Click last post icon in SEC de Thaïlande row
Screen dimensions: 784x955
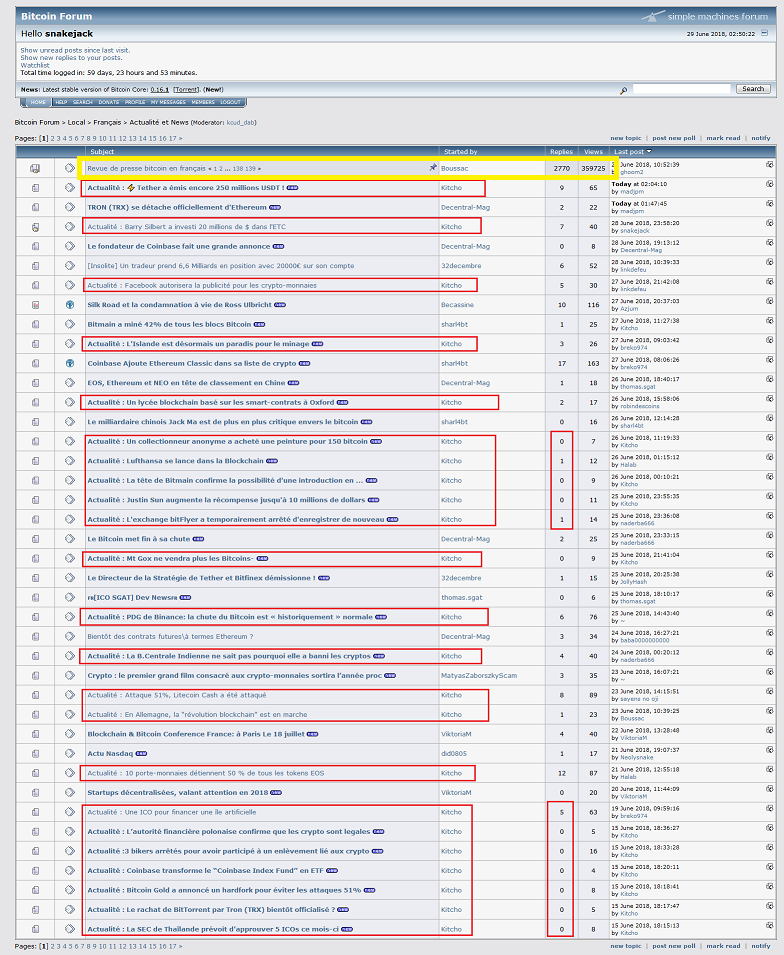click(770, 925)
